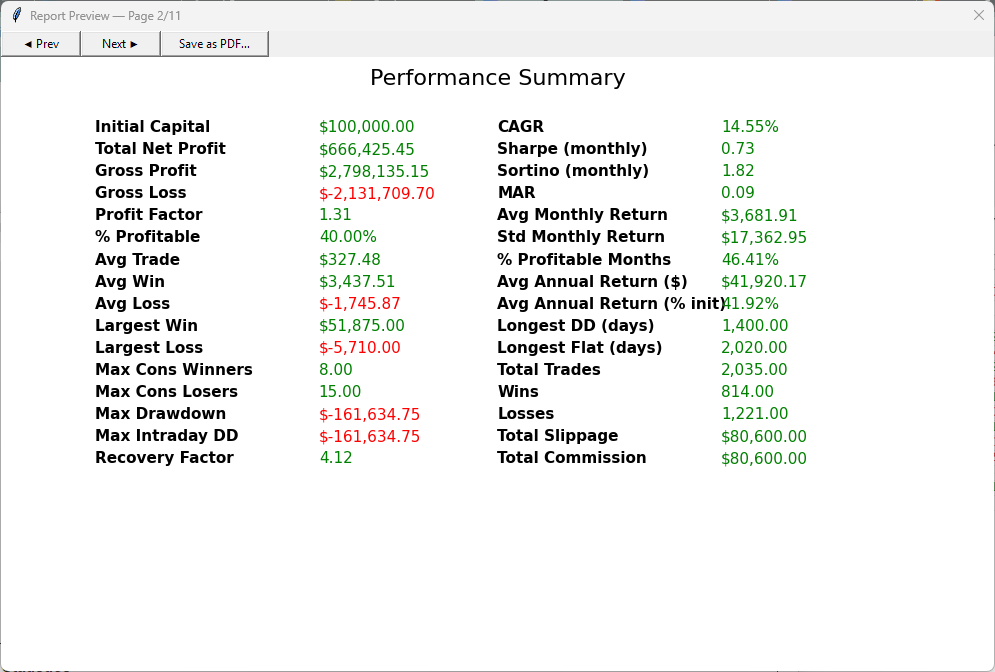Click the Total Trades label
Image resolution: width=995 pixels, height=672 pixels.
549,369
